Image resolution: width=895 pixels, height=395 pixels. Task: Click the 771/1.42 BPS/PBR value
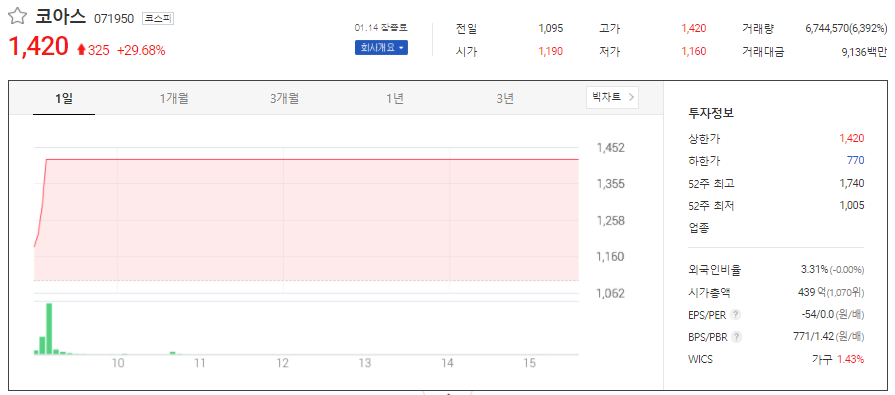coord(814,337)
